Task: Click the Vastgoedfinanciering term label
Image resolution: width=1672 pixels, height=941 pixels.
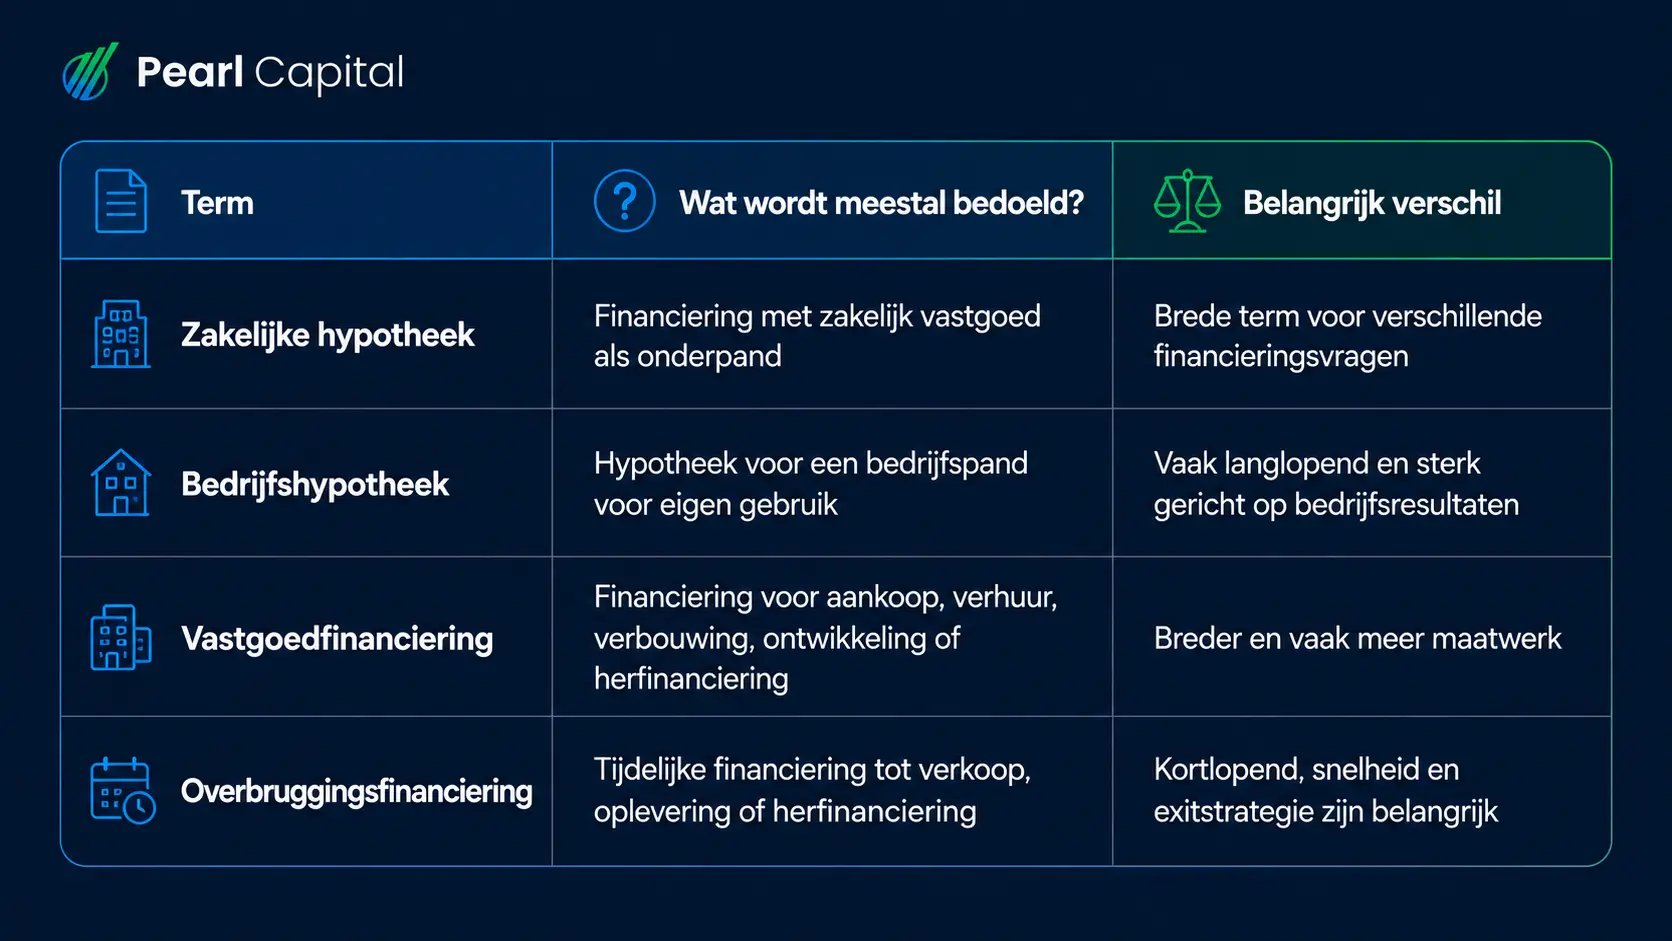Action: click(337, 638)
